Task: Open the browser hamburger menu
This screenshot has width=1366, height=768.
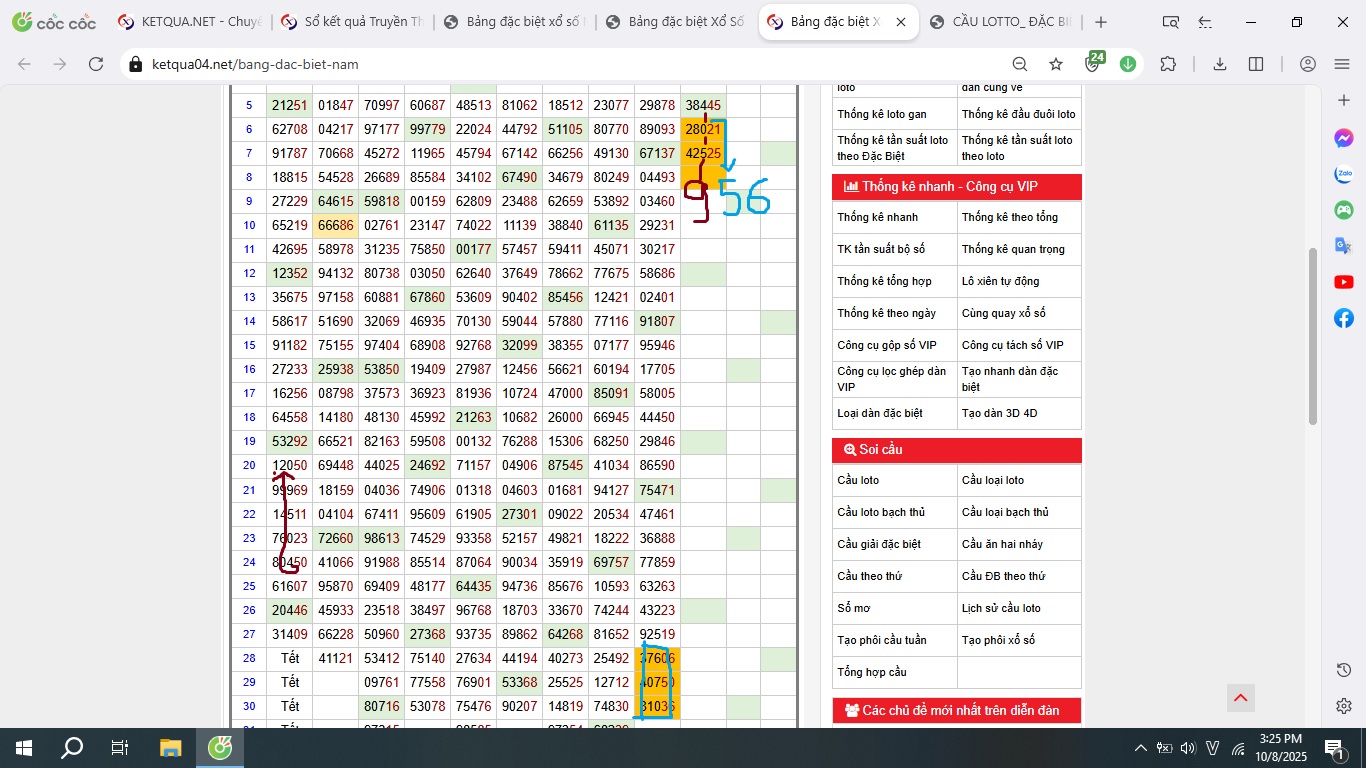Action: click(x=1342, y=64)
